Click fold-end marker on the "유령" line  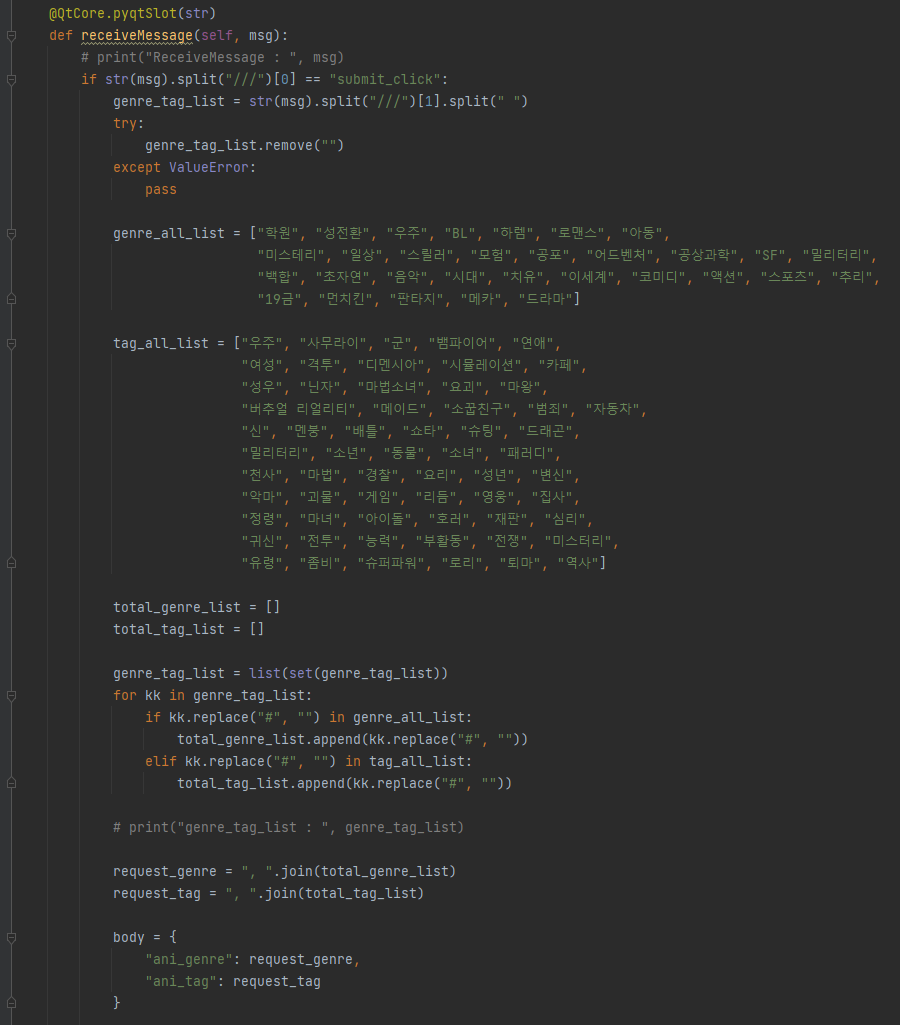11,563
